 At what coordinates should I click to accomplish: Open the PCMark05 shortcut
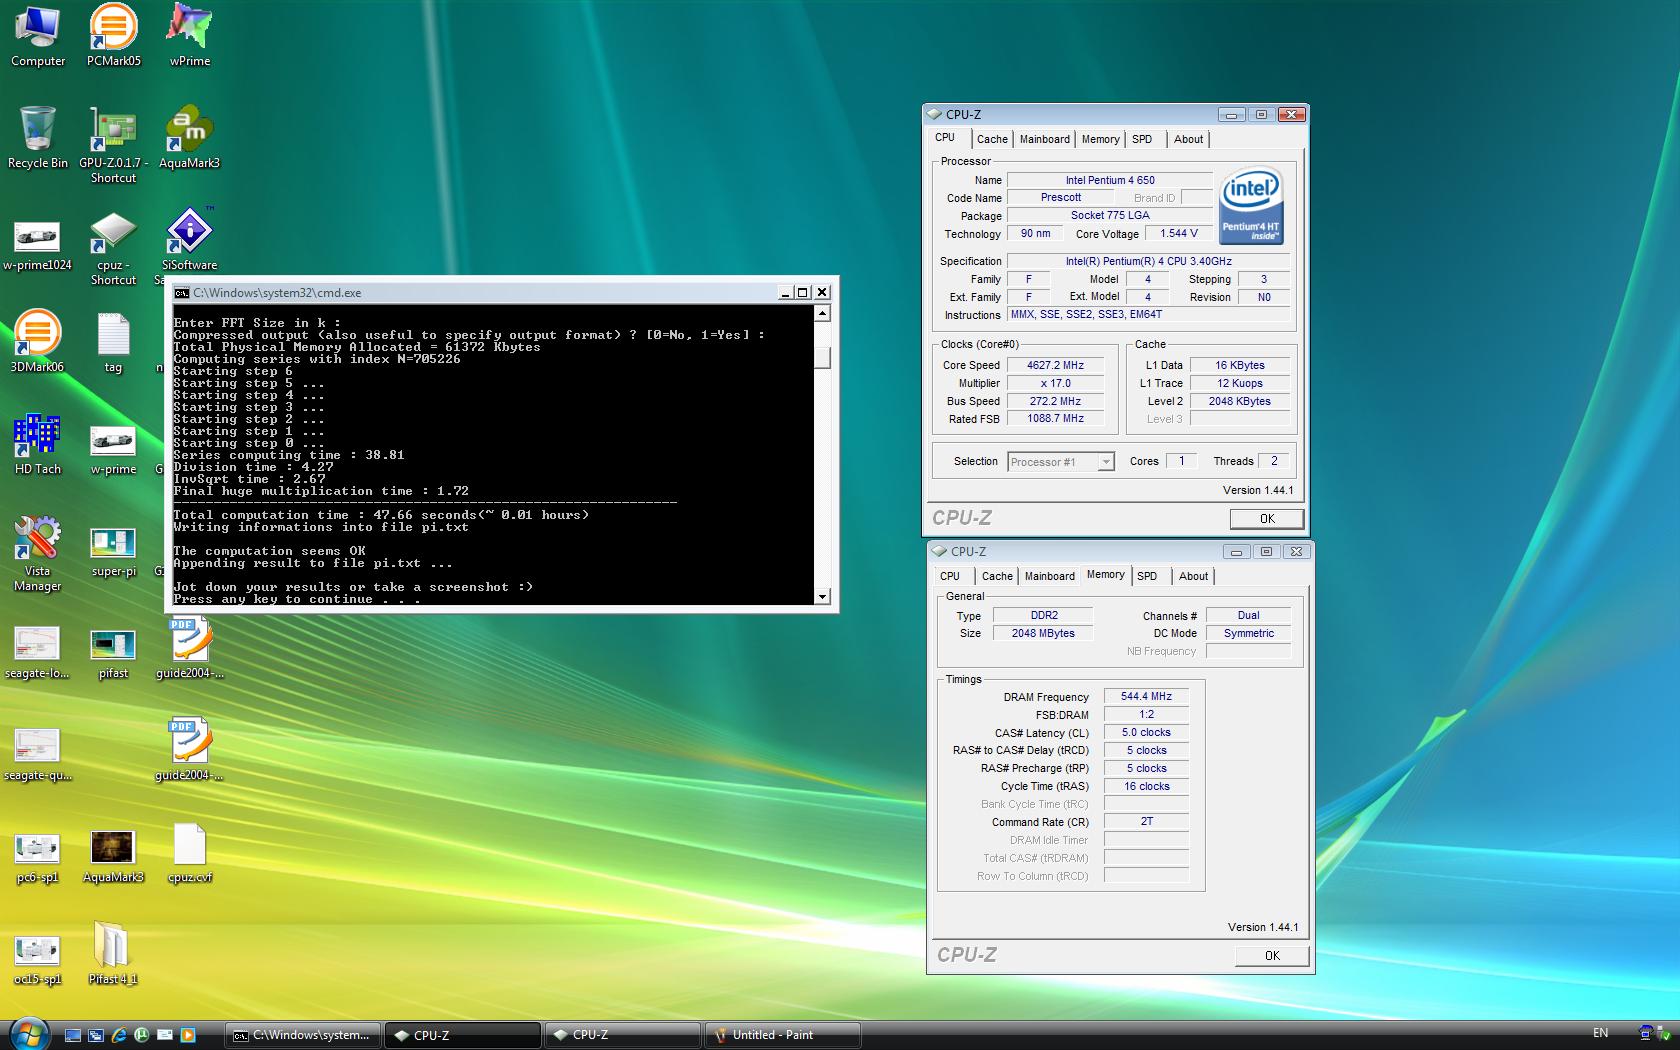tap(113, 36)
